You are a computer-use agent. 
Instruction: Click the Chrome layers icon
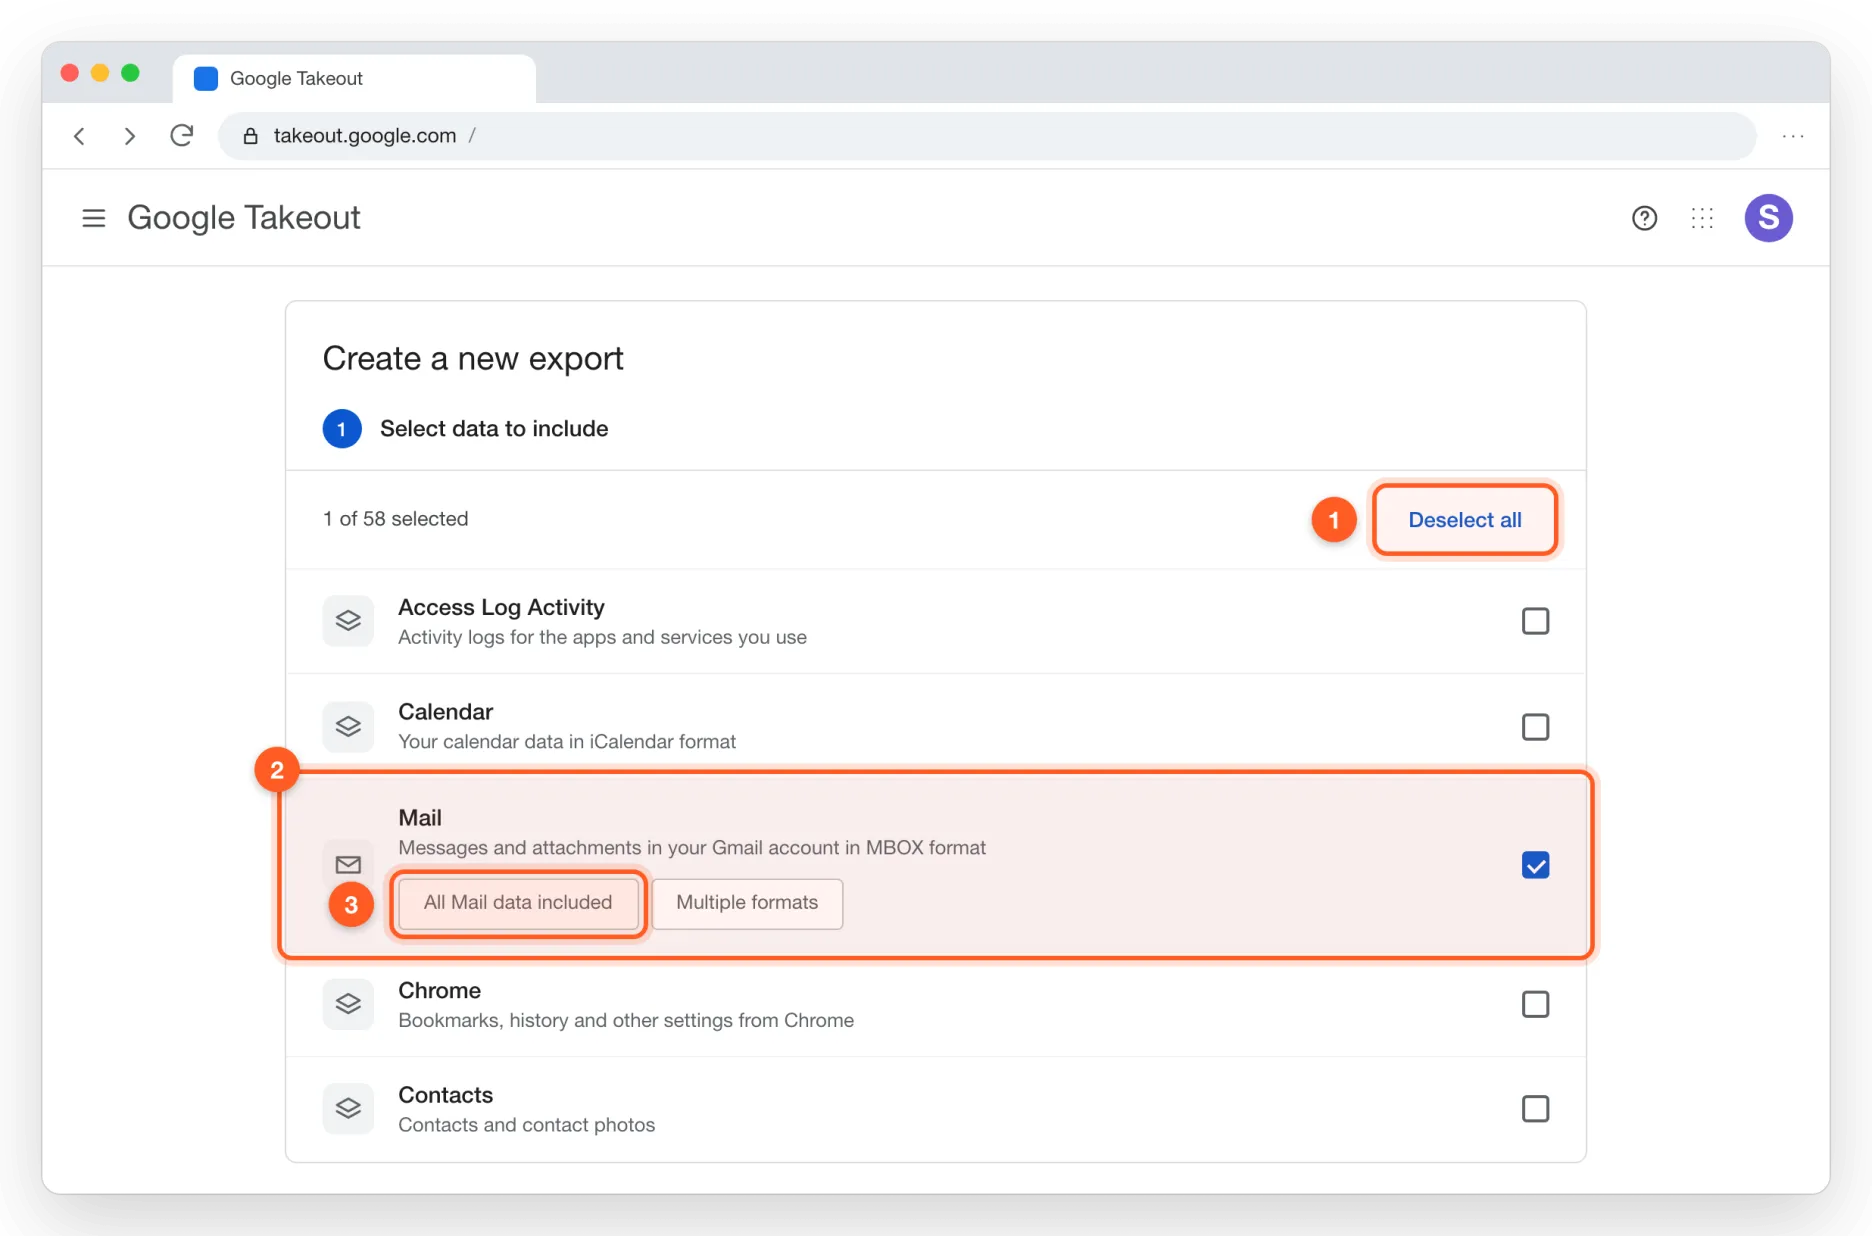(348, 1004)
